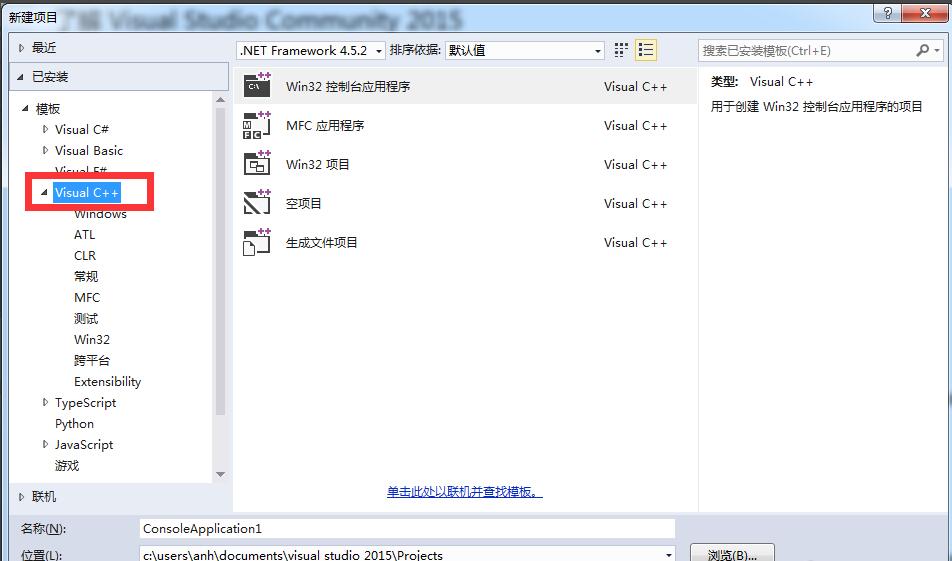
Task: Click the template tree scrollbar thumb
Action: point(220,261)
